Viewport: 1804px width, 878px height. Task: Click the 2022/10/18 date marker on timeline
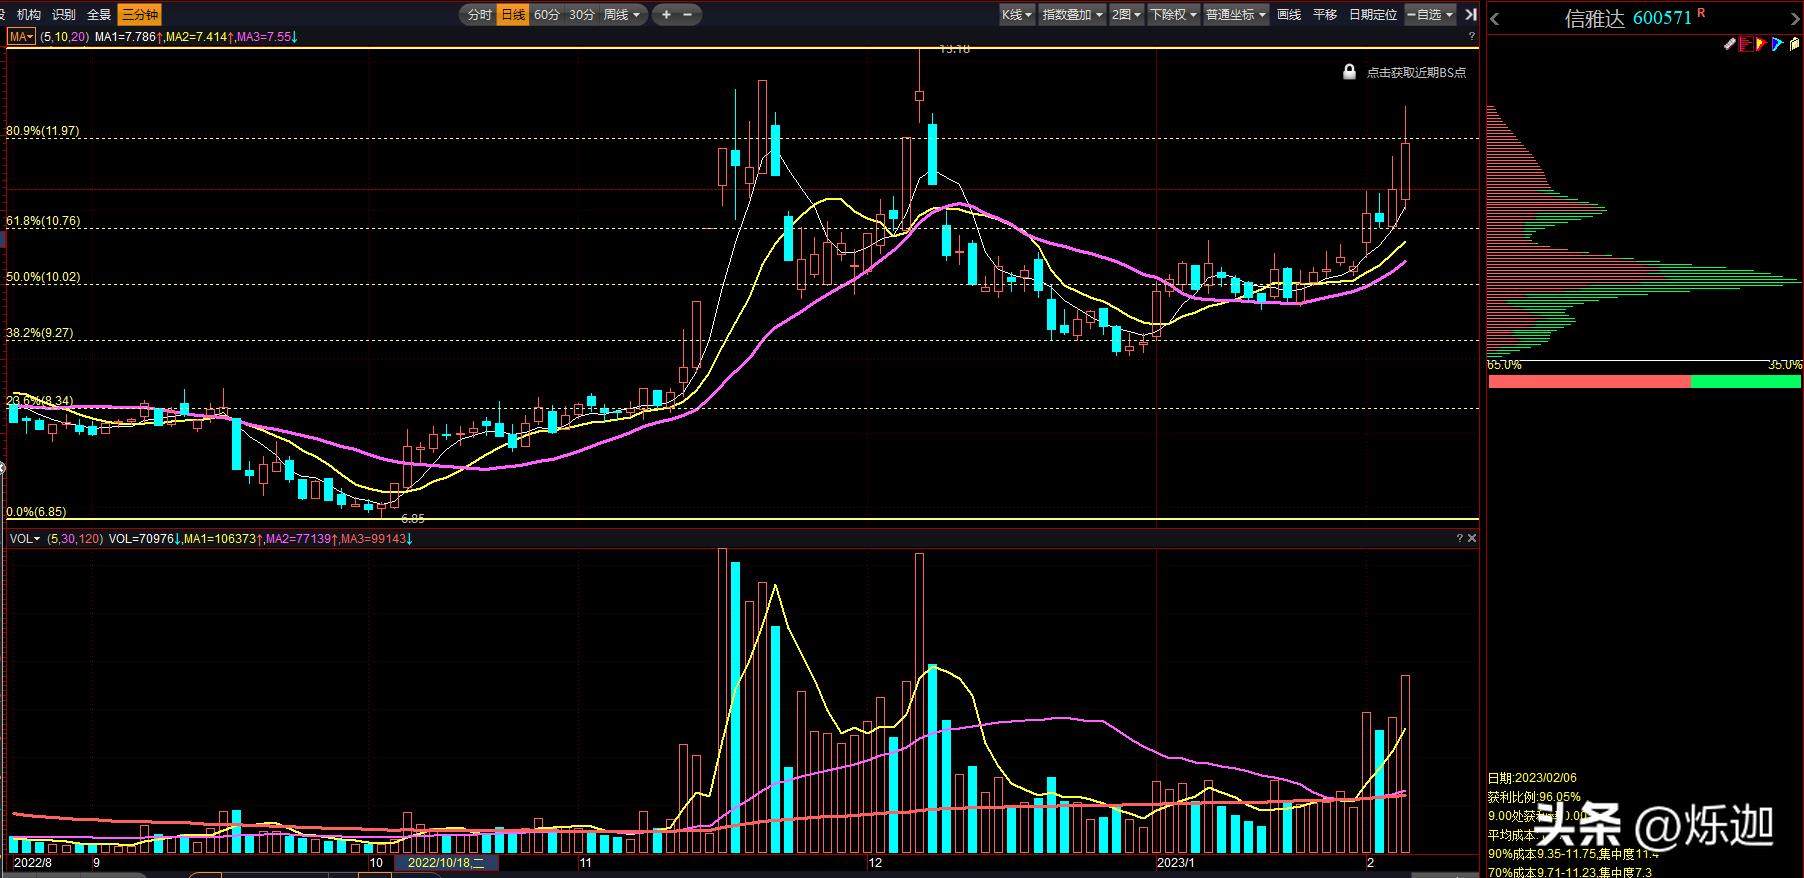(446, 862)
